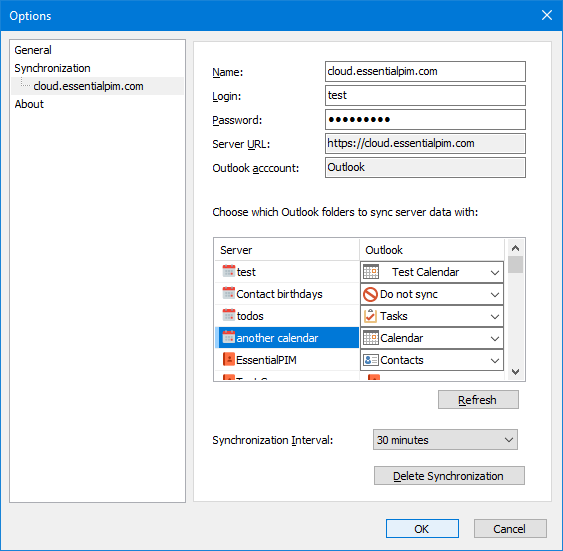Image resolution: width=563 pixels, height=551 pixels.
Task: Select the 'test' server row text
Action: tap(246, 272)
